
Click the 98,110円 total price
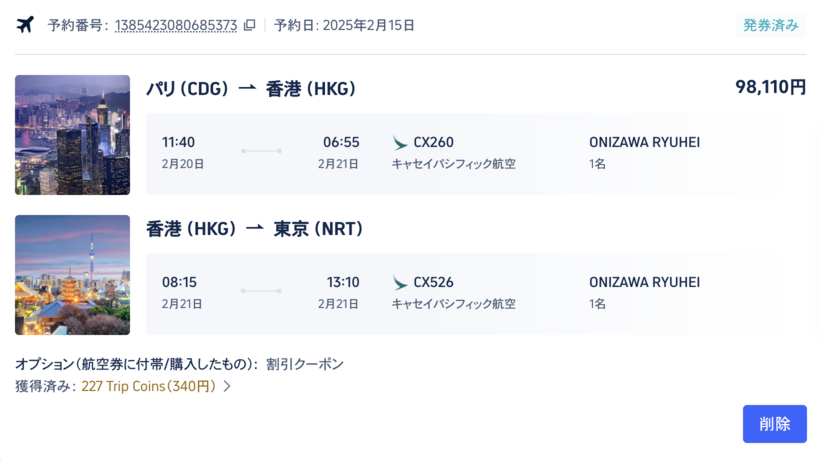pyautogui.click(x=770, y=87)
